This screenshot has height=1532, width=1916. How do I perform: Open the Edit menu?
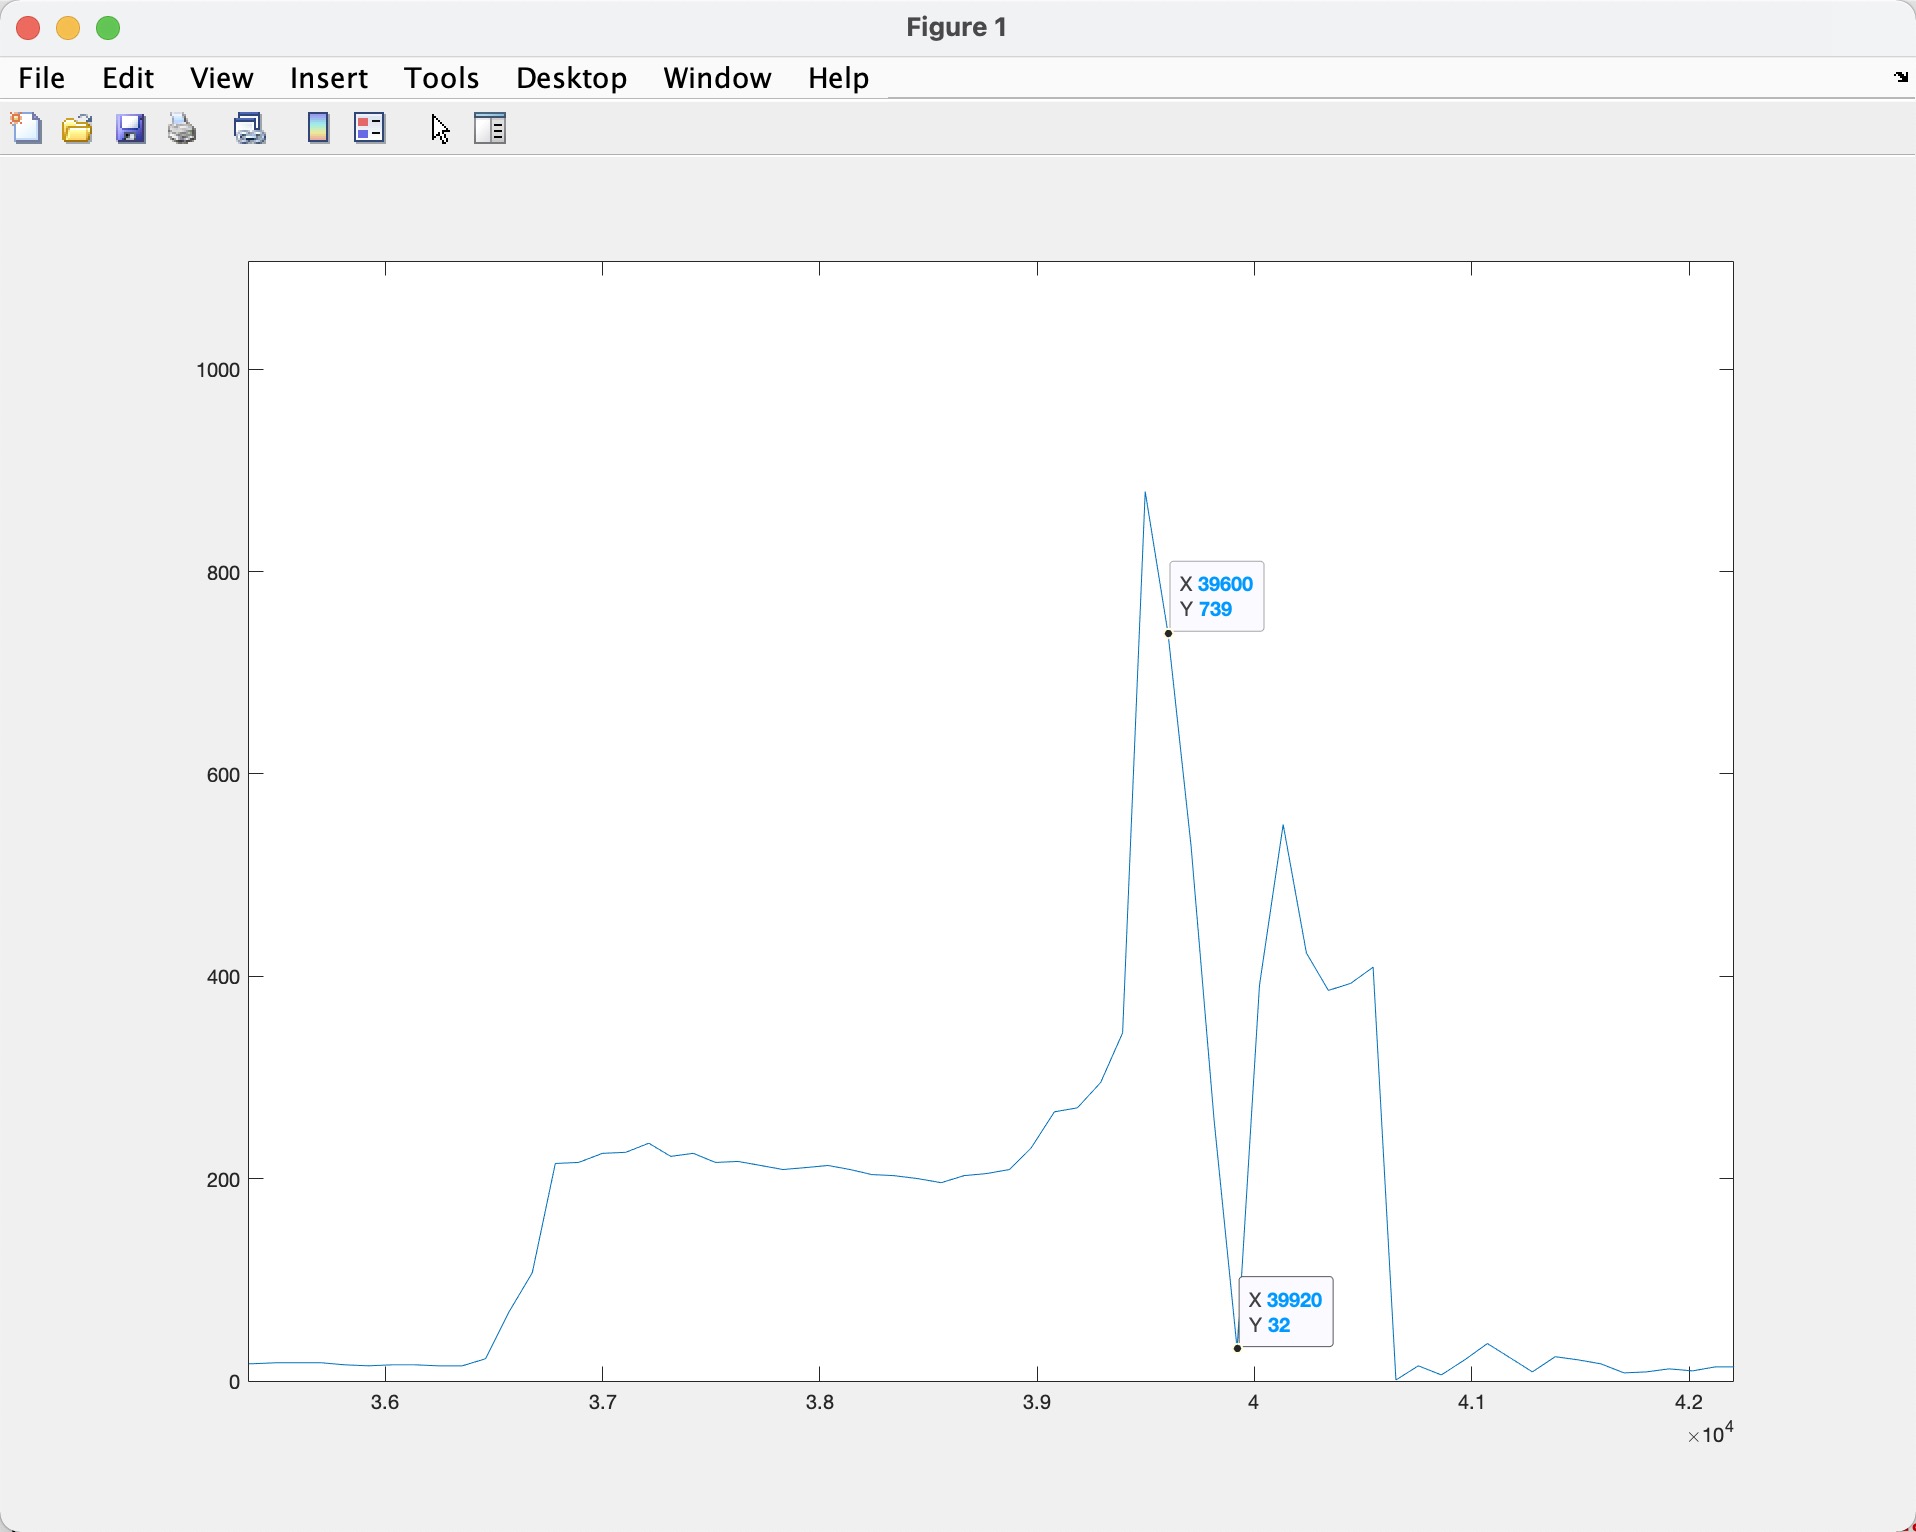128,78
